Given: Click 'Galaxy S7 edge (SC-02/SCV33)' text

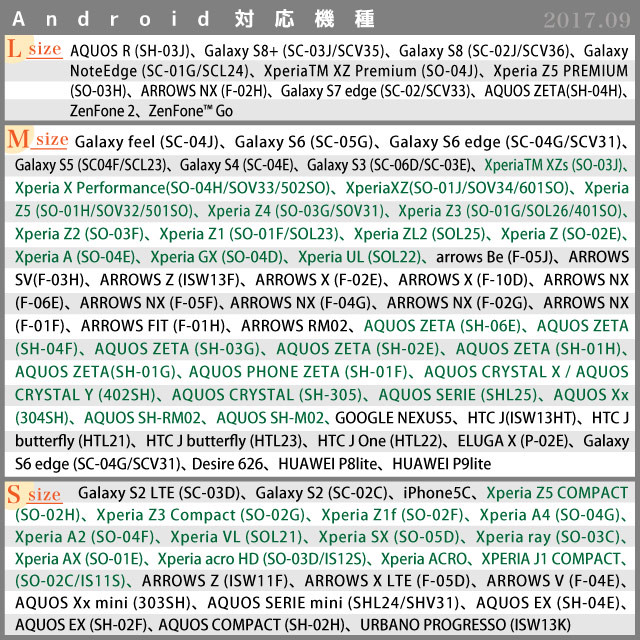Looking at the screenshot, I should pyautogui.click(x=375, y=91).
